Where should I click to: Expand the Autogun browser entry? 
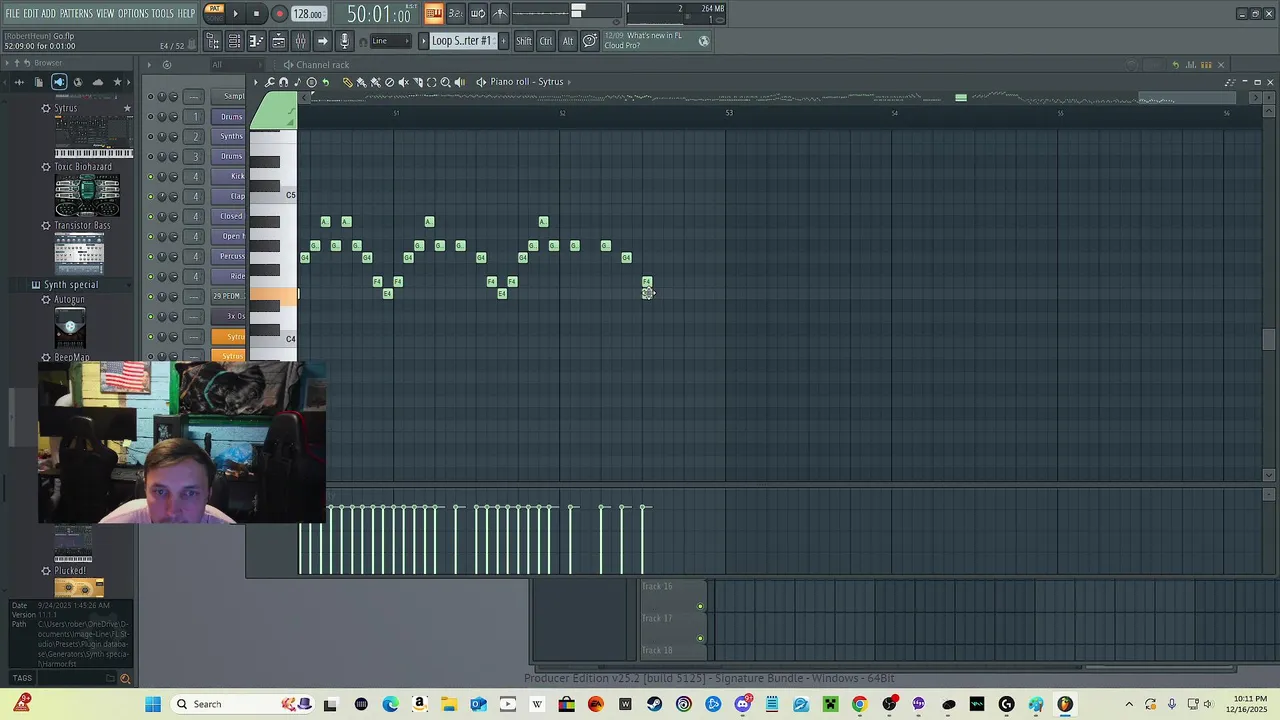click(x=45, y=300)
